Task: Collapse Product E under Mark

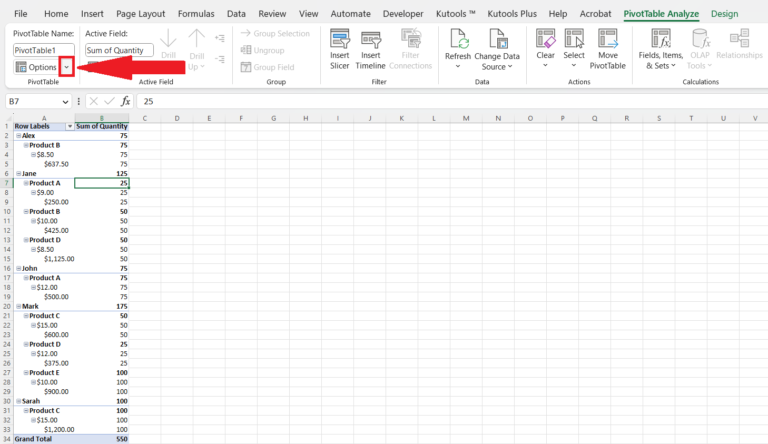Action: [26, 373]
